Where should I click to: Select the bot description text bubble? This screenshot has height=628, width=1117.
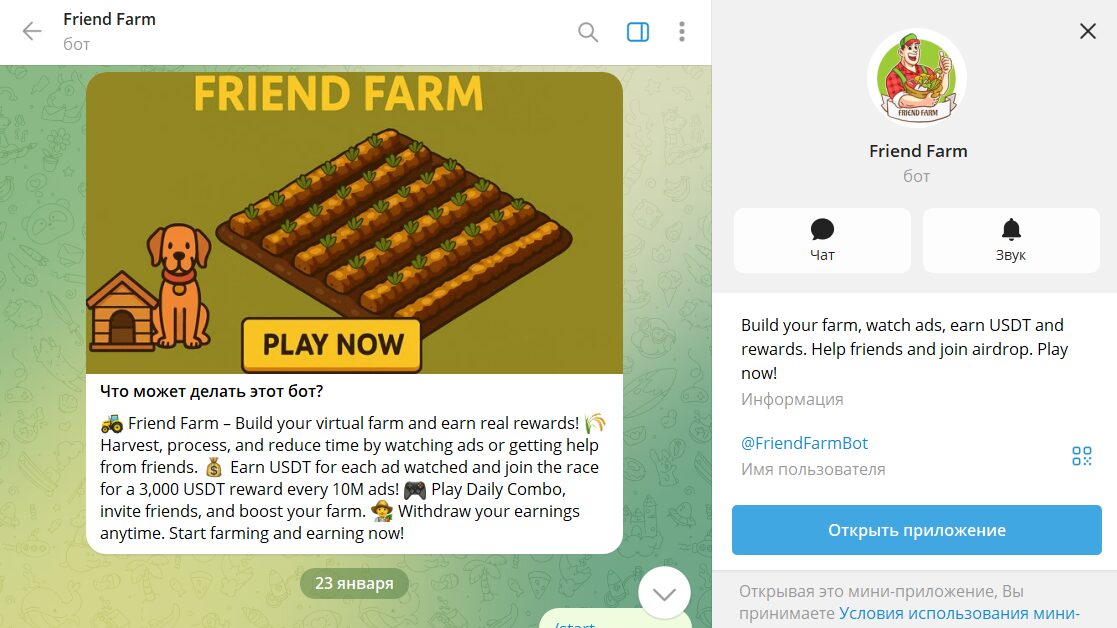coord(354,463)
